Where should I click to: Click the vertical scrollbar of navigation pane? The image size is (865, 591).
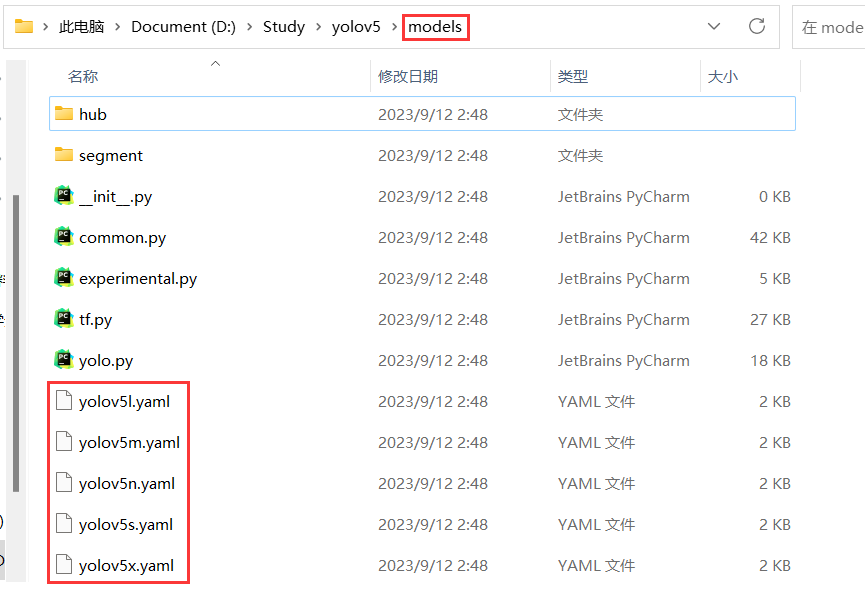pyautogui.click(x=16, y=342)
